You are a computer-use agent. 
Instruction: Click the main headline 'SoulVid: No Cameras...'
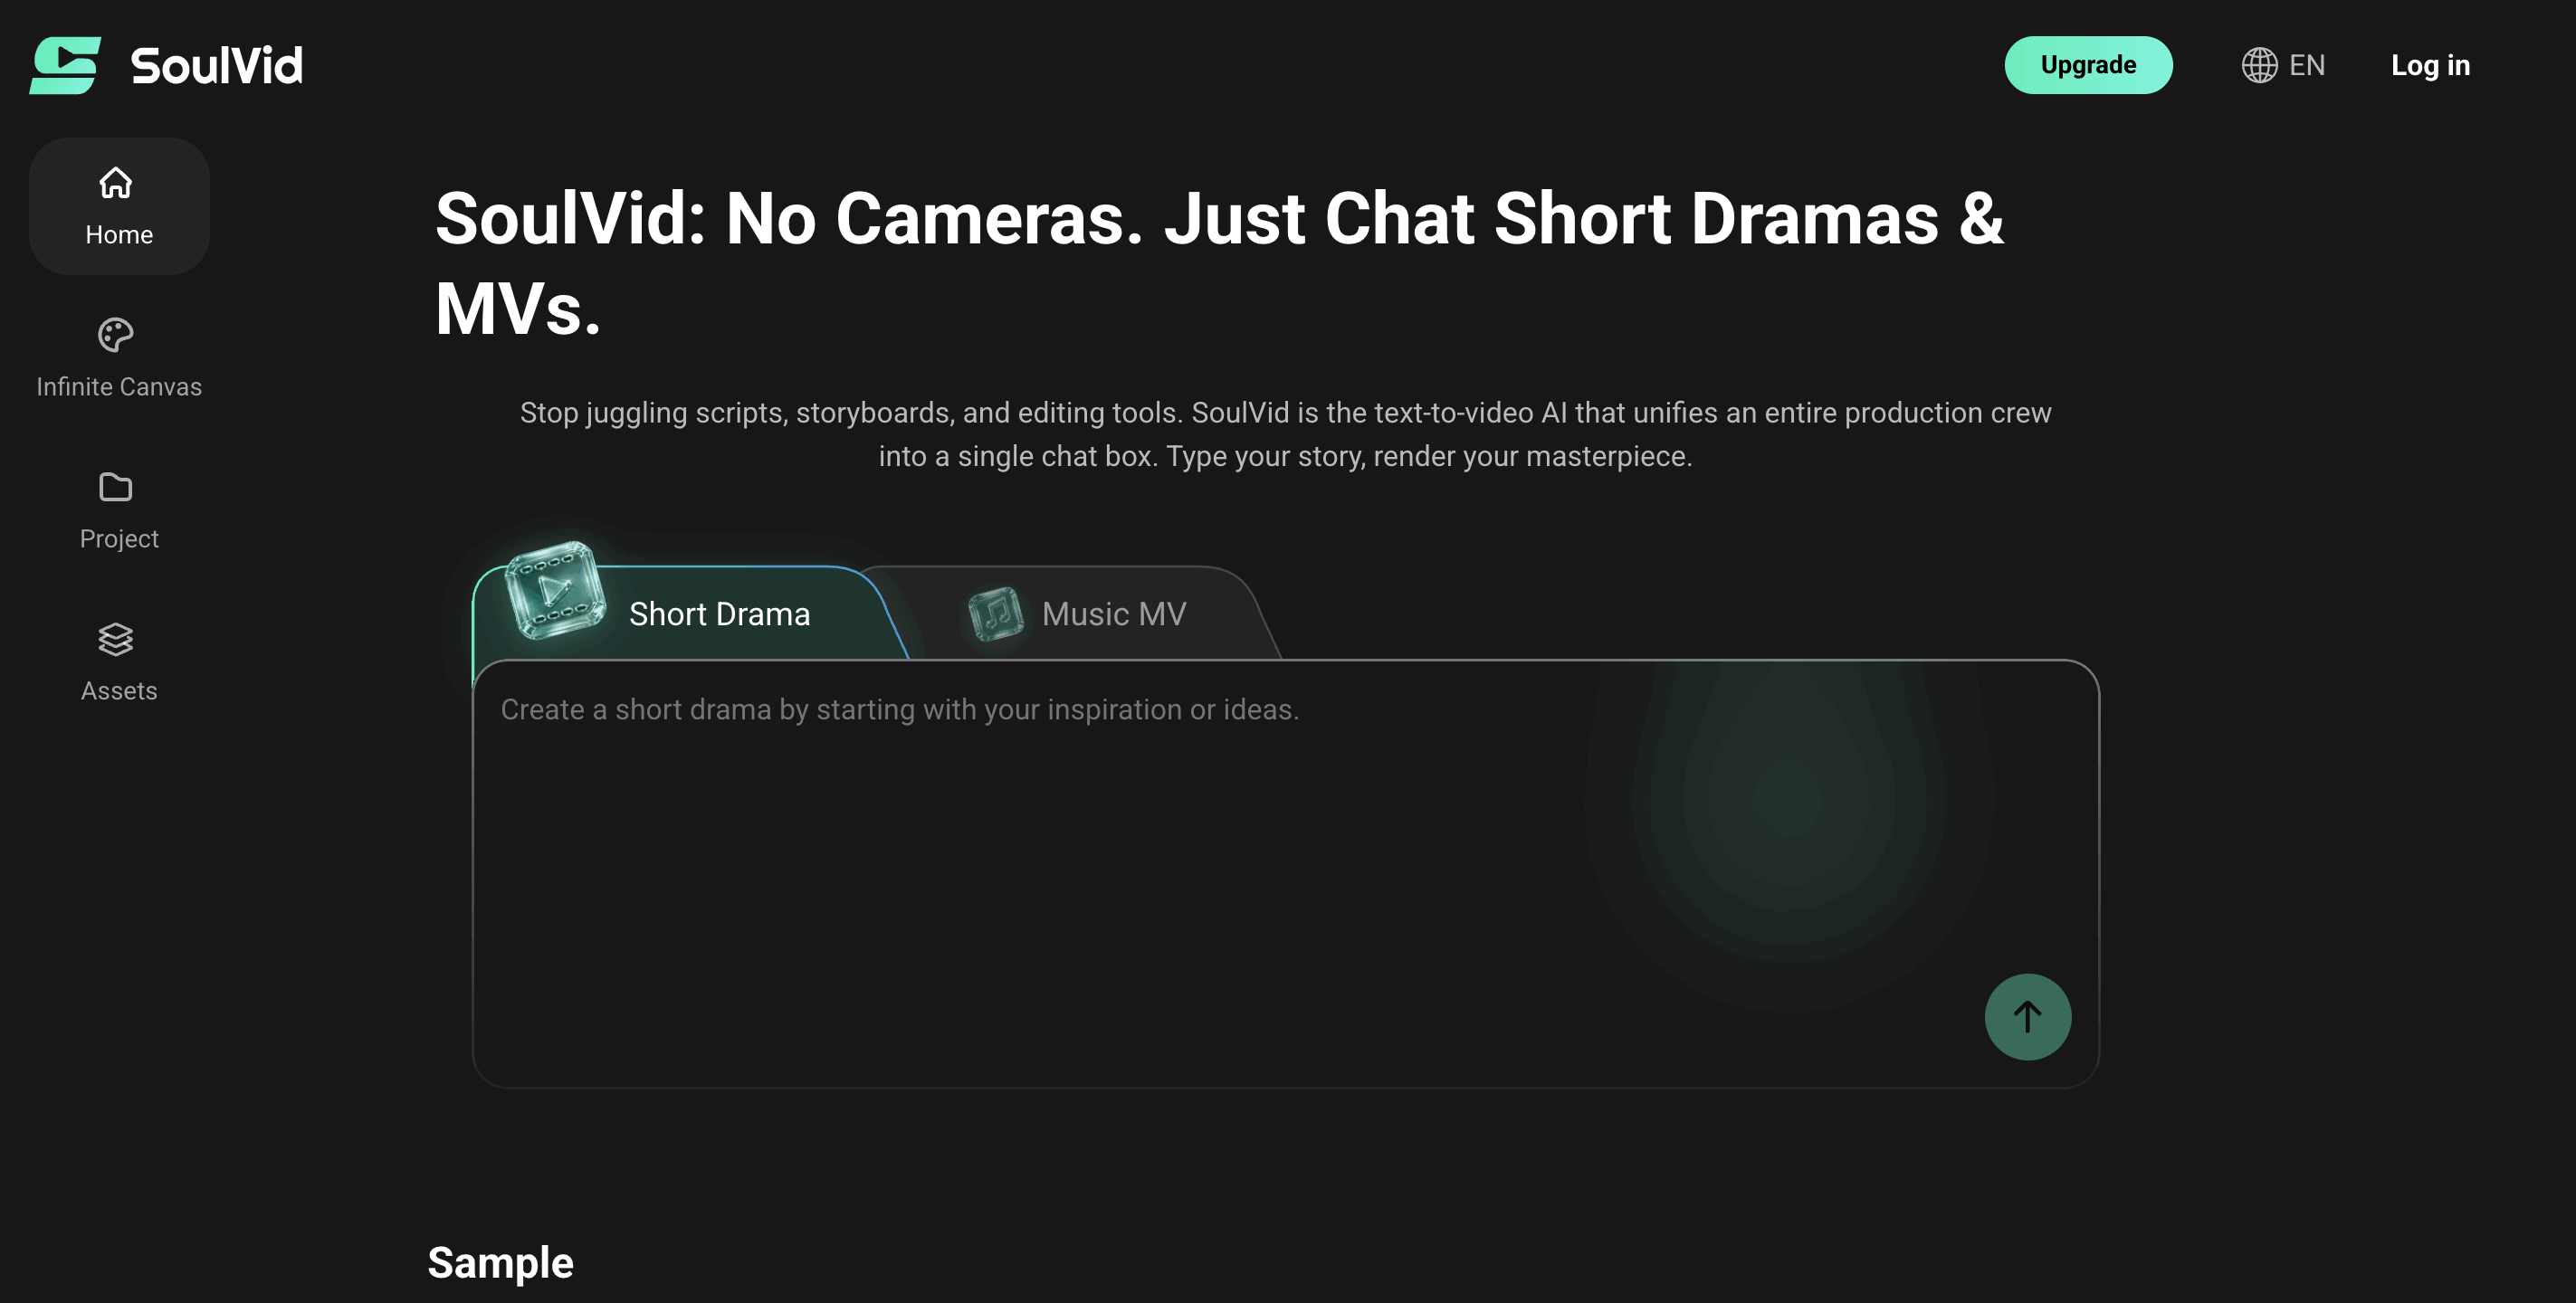pos(1219,263)
